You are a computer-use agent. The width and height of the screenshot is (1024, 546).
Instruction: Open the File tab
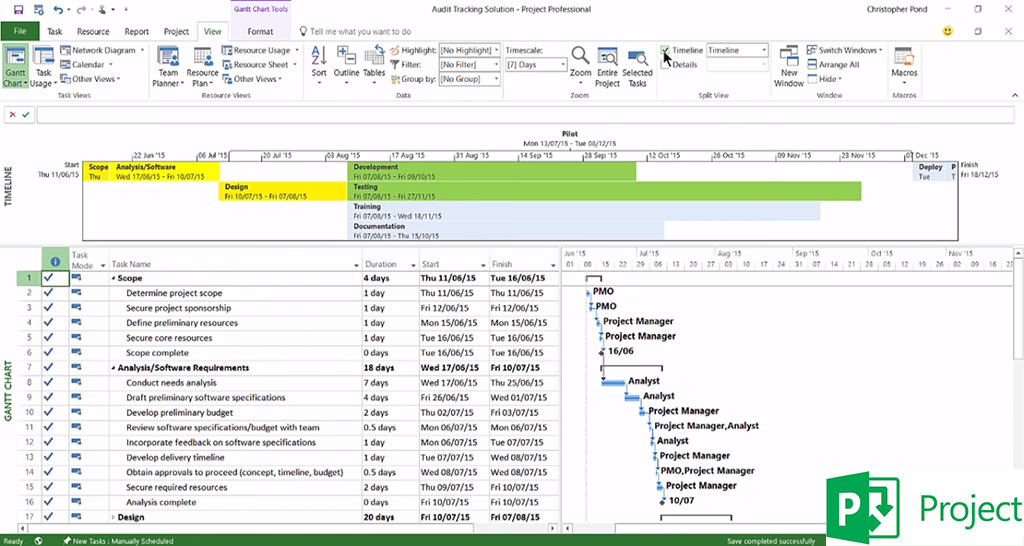(20, 31)
